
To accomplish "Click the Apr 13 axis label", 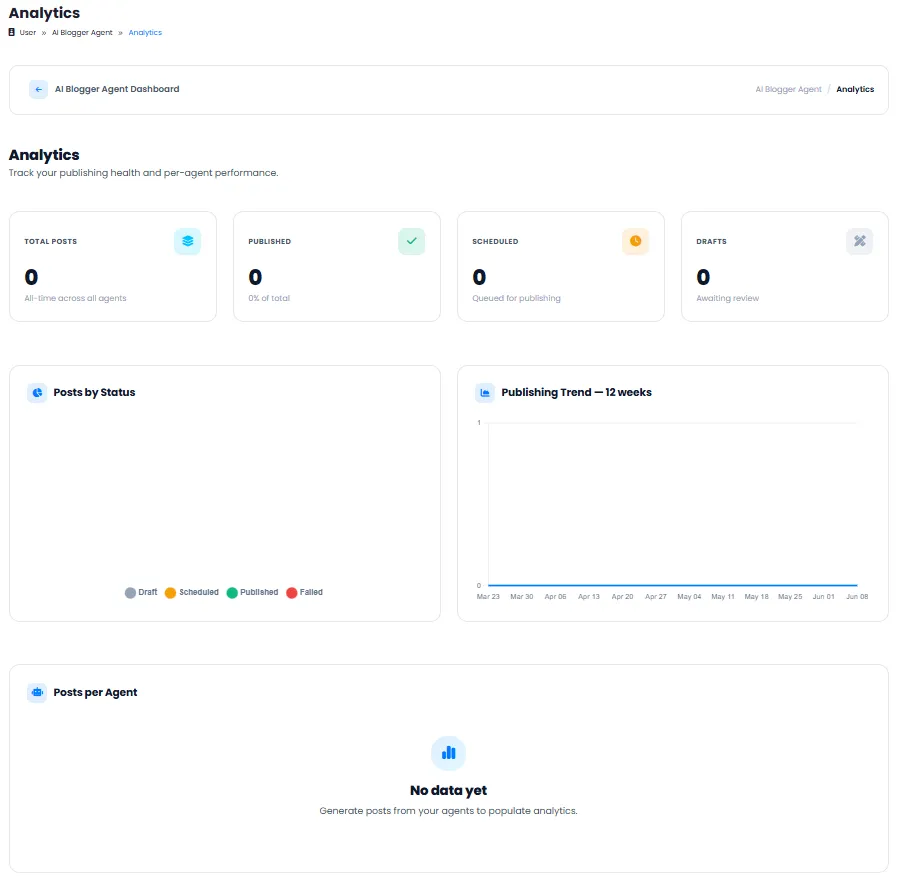I will pyautogui.click(x=589, y=597).
